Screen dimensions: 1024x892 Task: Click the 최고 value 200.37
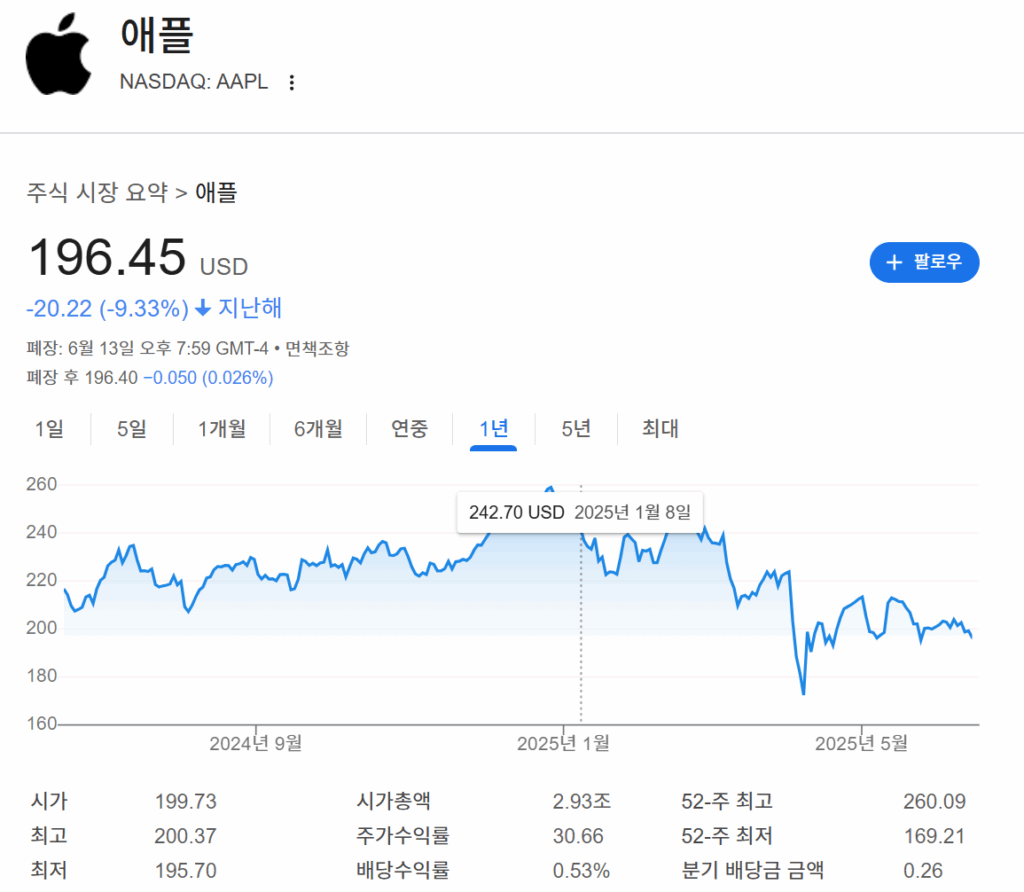[x=185, y=836]
